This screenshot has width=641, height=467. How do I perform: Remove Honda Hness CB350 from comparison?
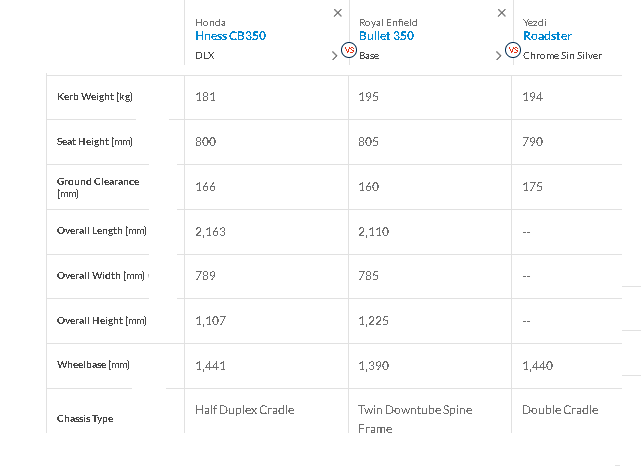click(338, 13)
